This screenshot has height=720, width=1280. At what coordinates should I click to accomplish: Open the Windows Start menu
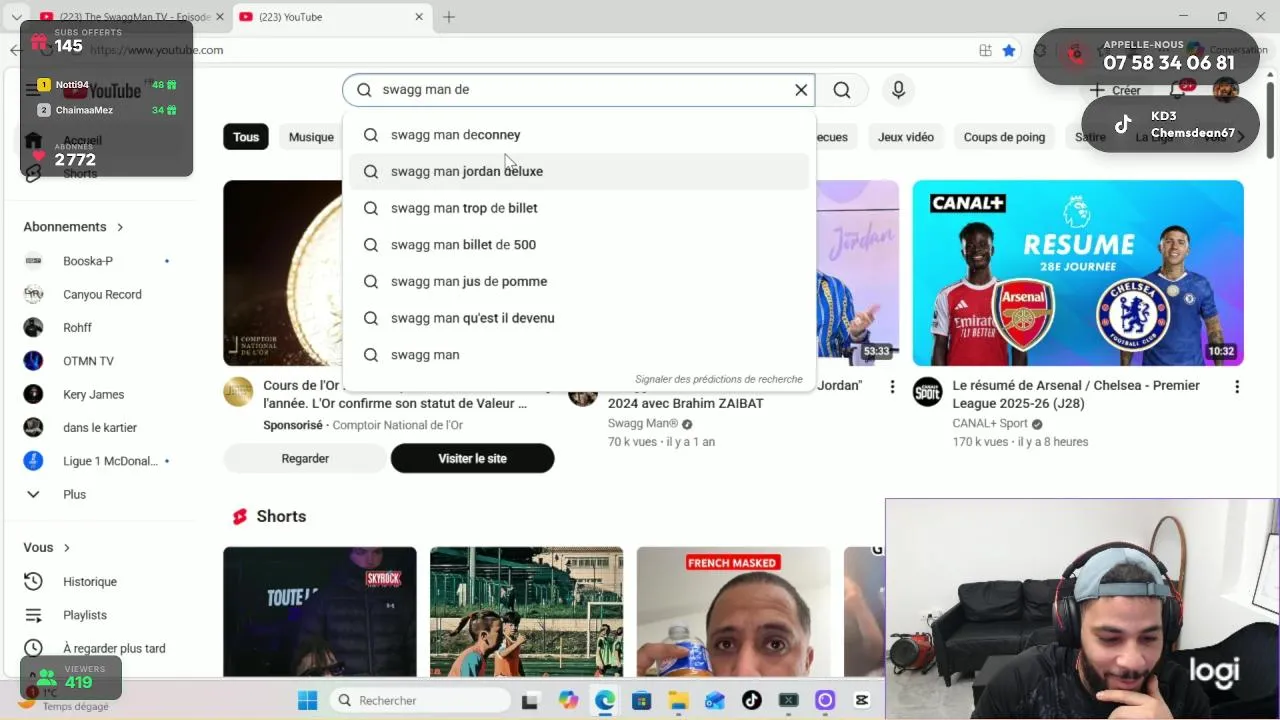coord(307,700)
